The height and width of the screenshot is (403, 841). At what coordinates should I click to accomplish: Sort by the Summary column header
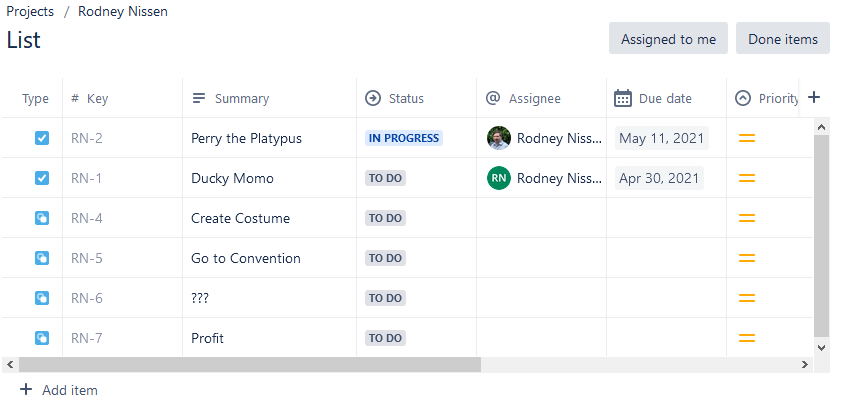pyautogui.click(x=241, y=98)
